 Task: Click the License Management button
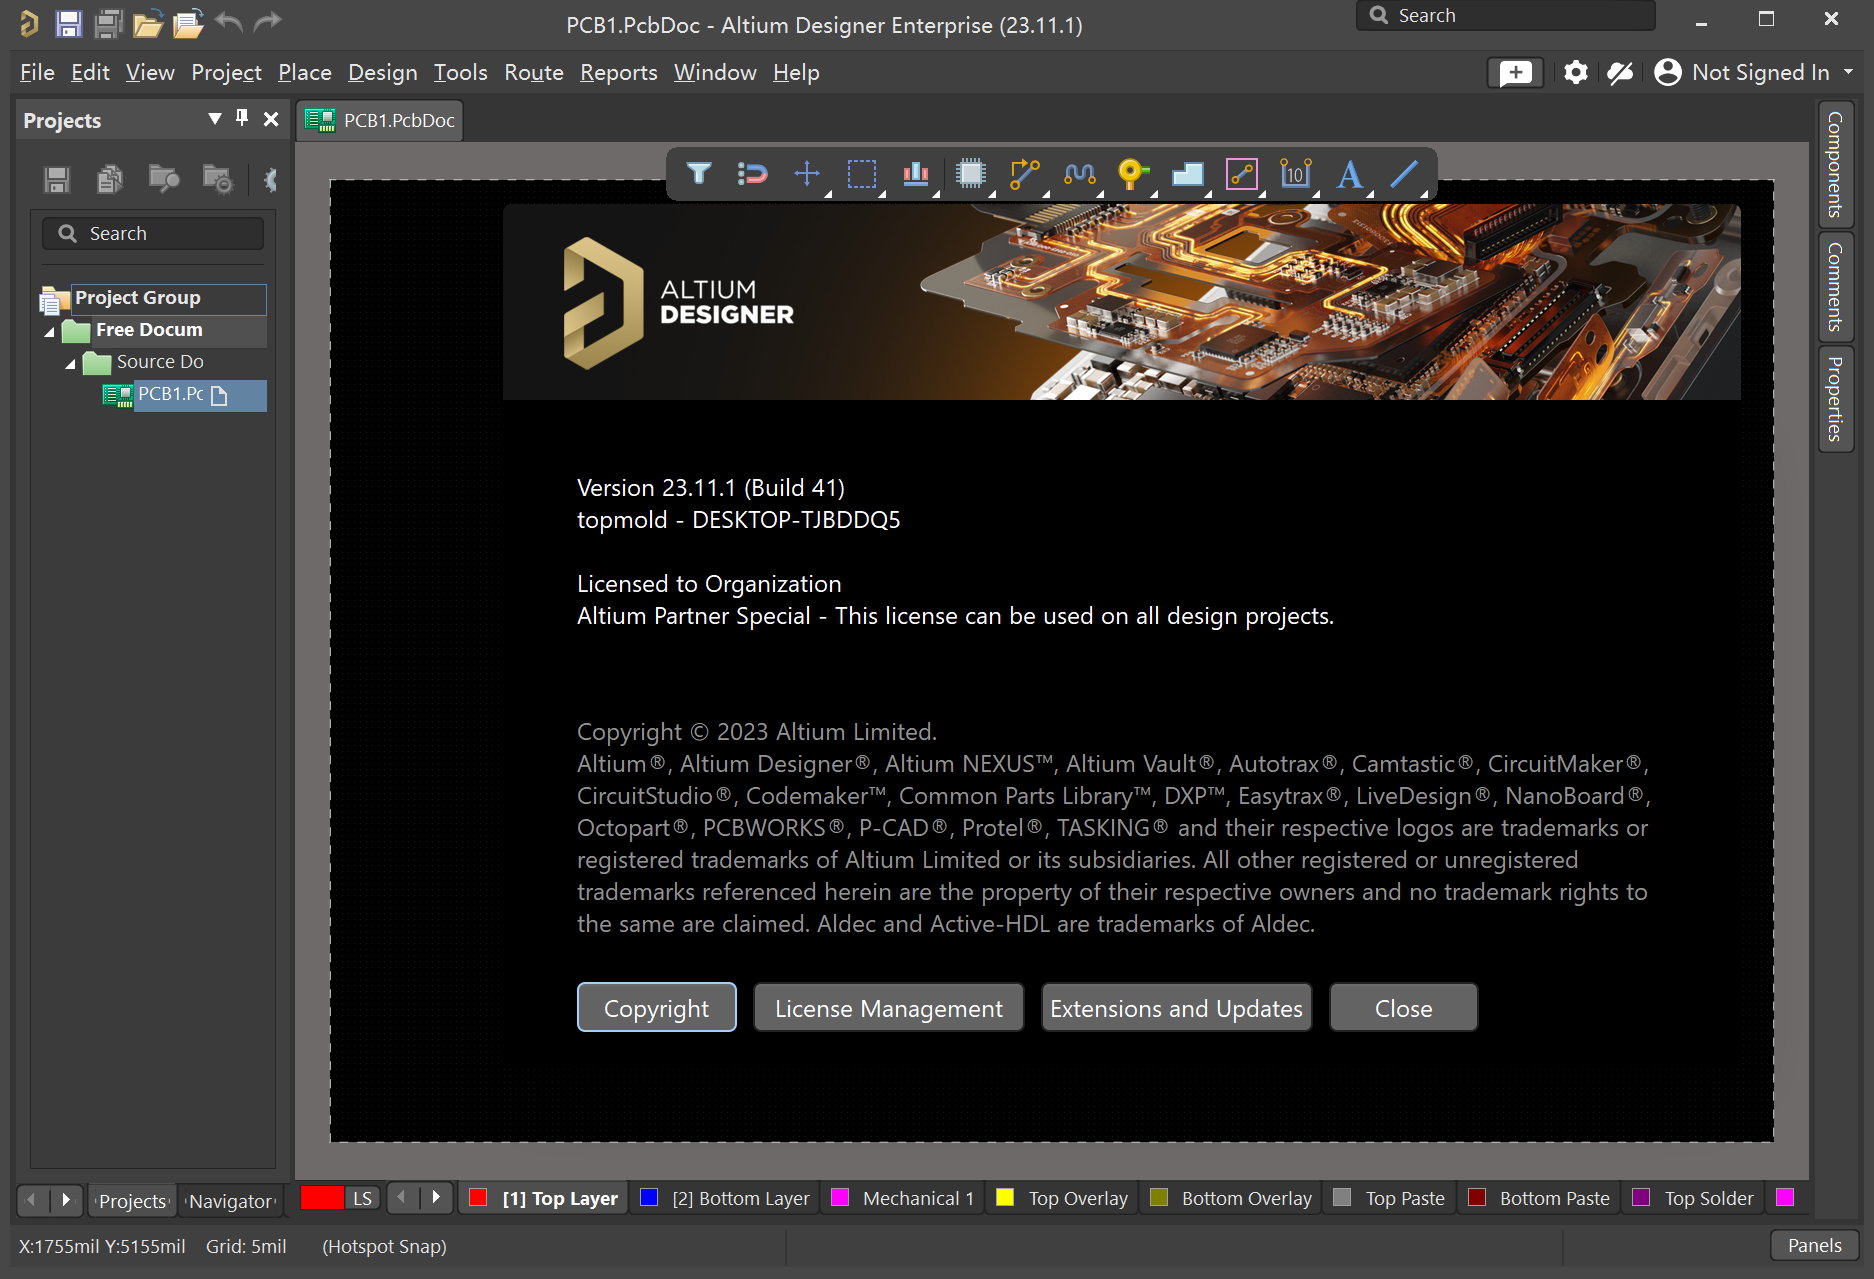(888, 1008)
